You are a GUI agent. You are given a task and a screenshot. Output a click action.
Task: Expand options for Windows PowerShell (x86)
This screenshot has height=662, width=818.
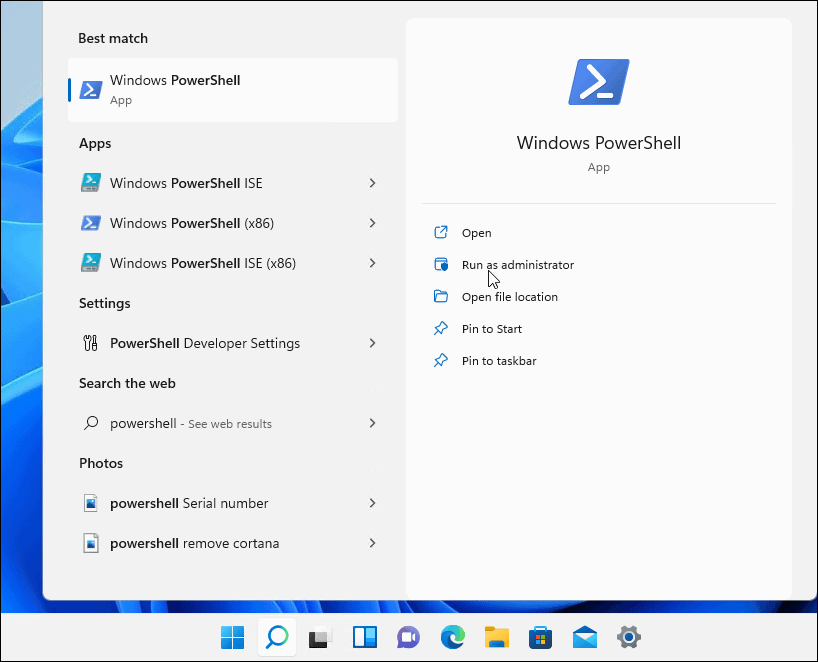(372, 223)
